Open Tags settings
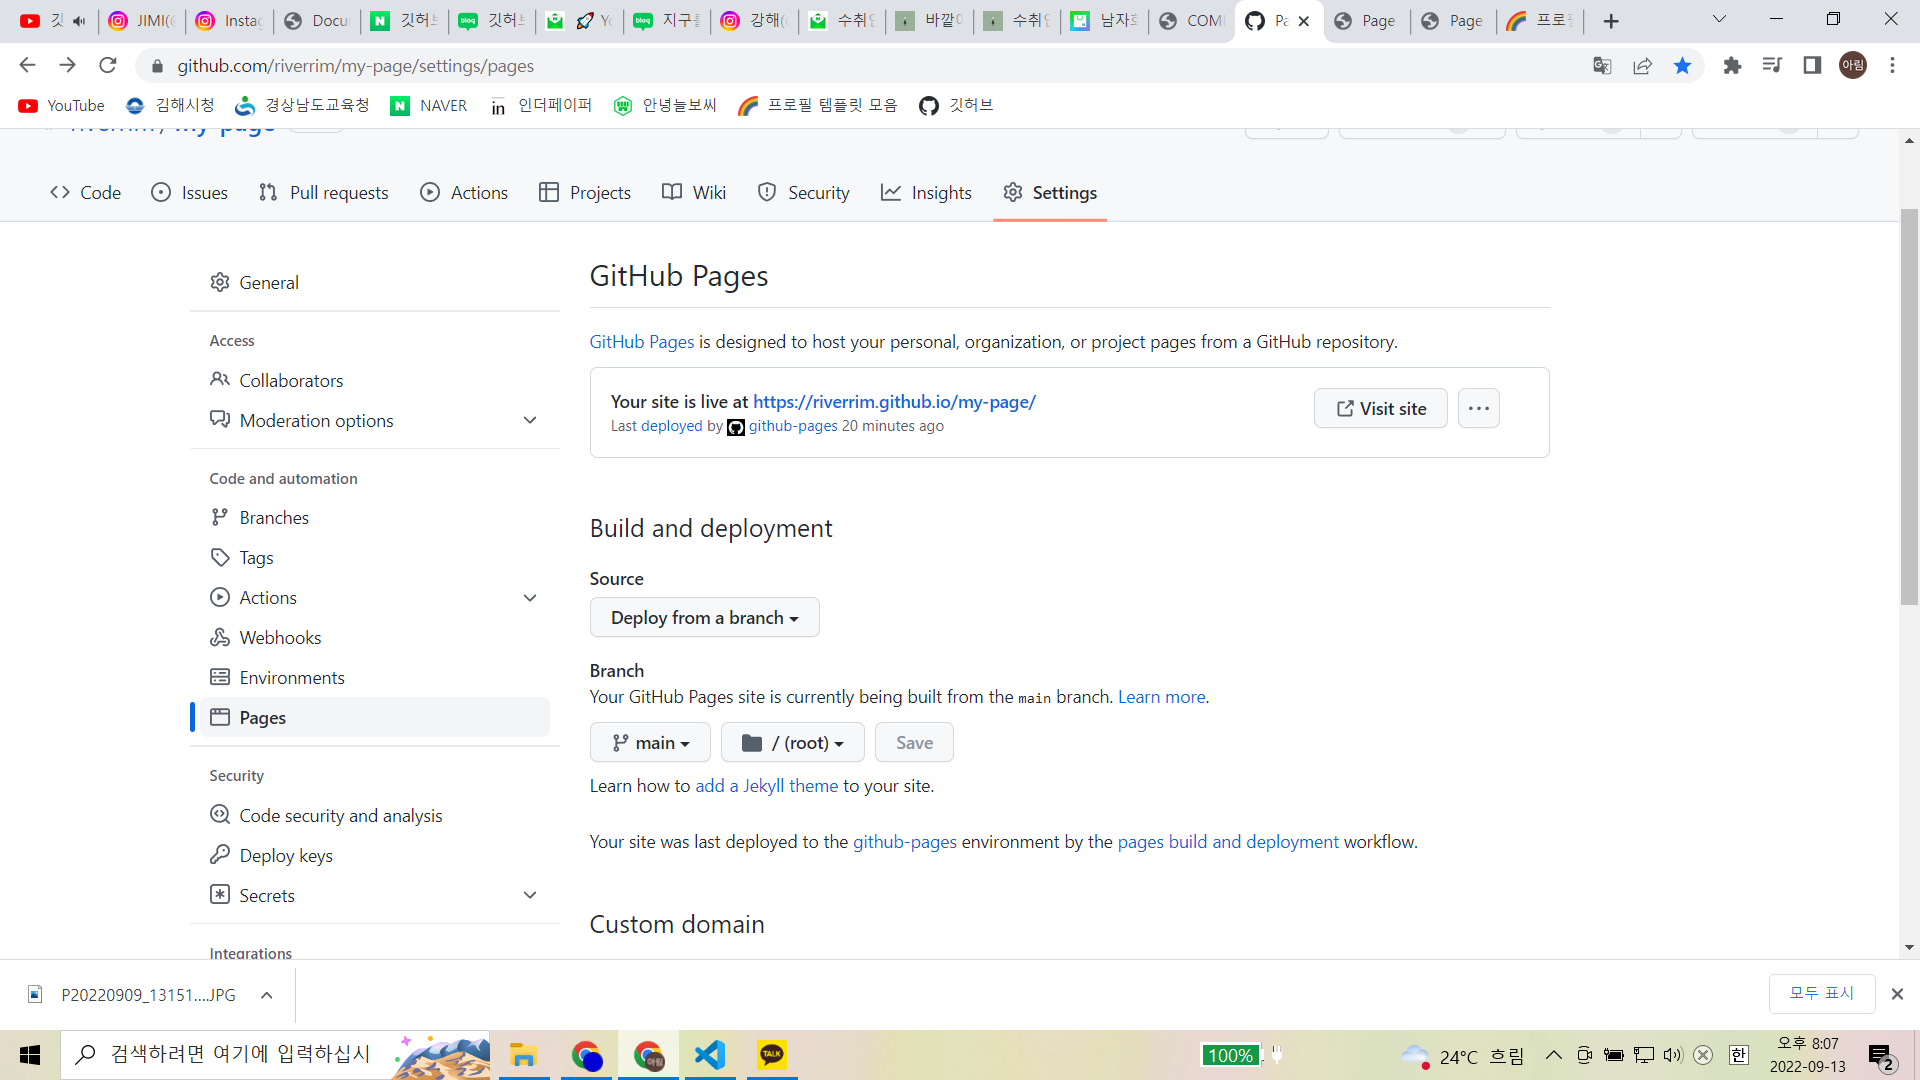The image size is (1920, 1080). tap(375, 557)
